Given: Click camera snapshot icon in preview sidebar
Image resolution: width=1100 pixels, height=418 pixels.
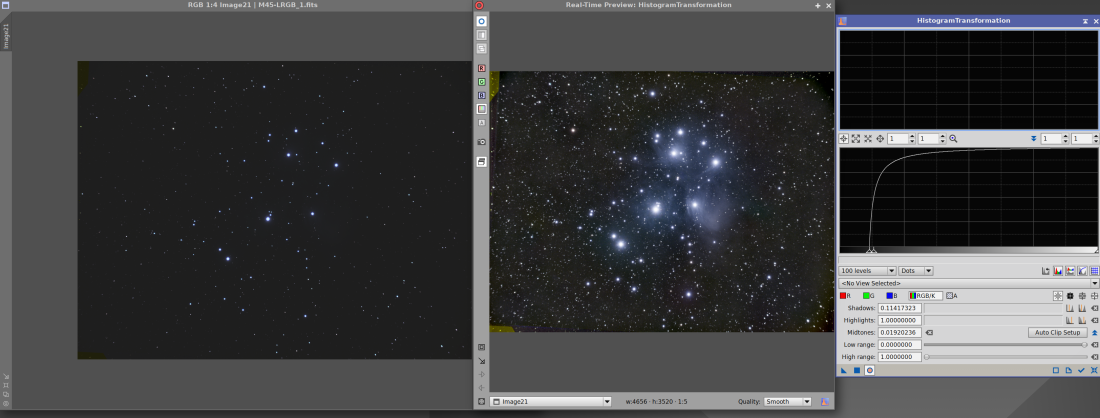Looking at the screenshot, I should click(x=482, y=142).
